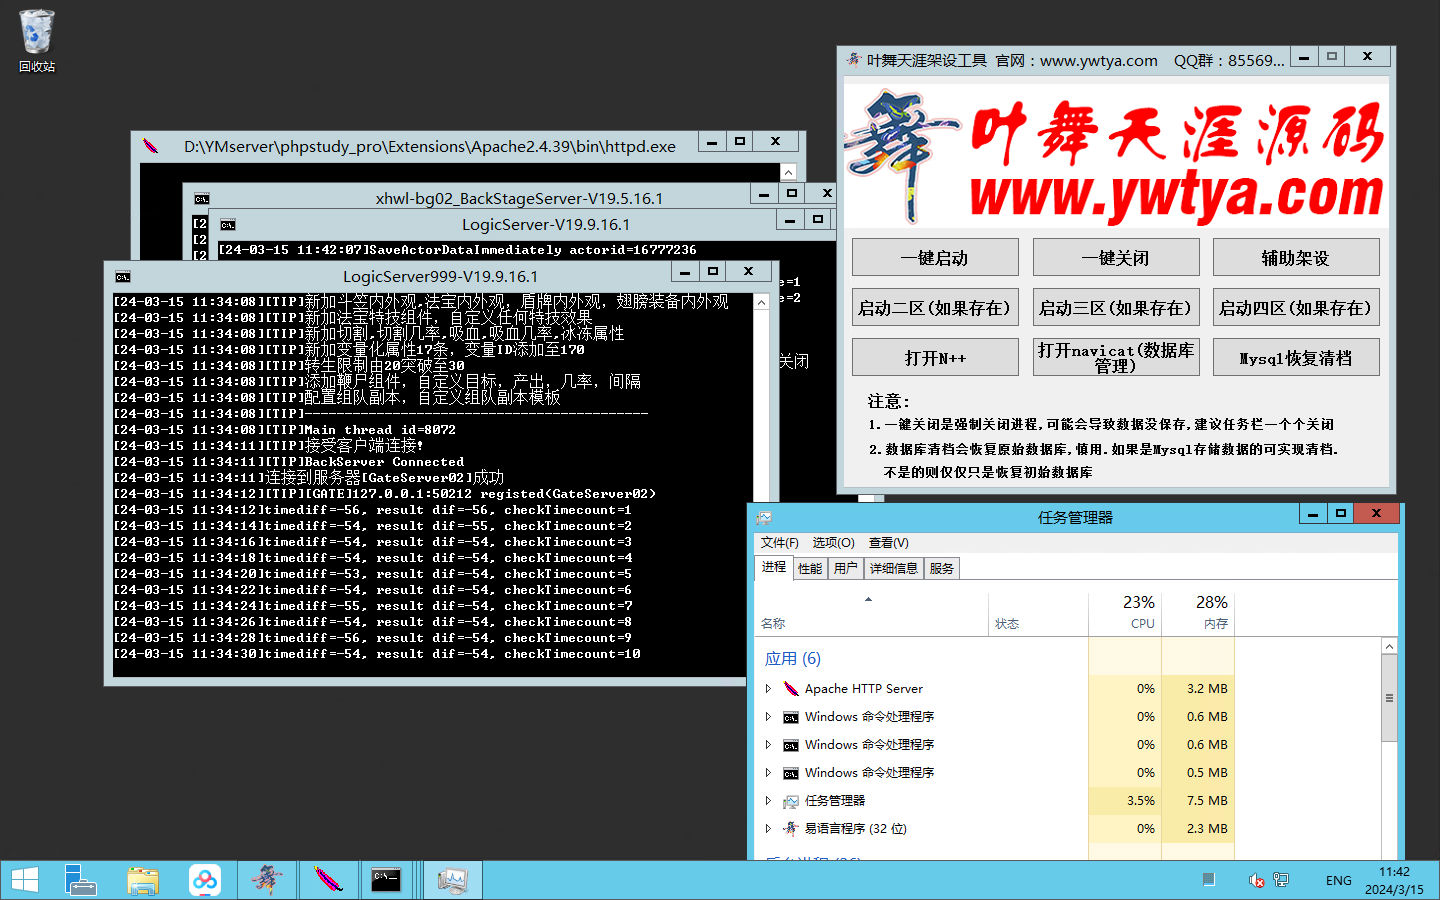This screenshot has height=900, width=1440.
Task: Click the LogicServer999-V19.9.16.1 title bar
Action: click(x=440, y=276)
